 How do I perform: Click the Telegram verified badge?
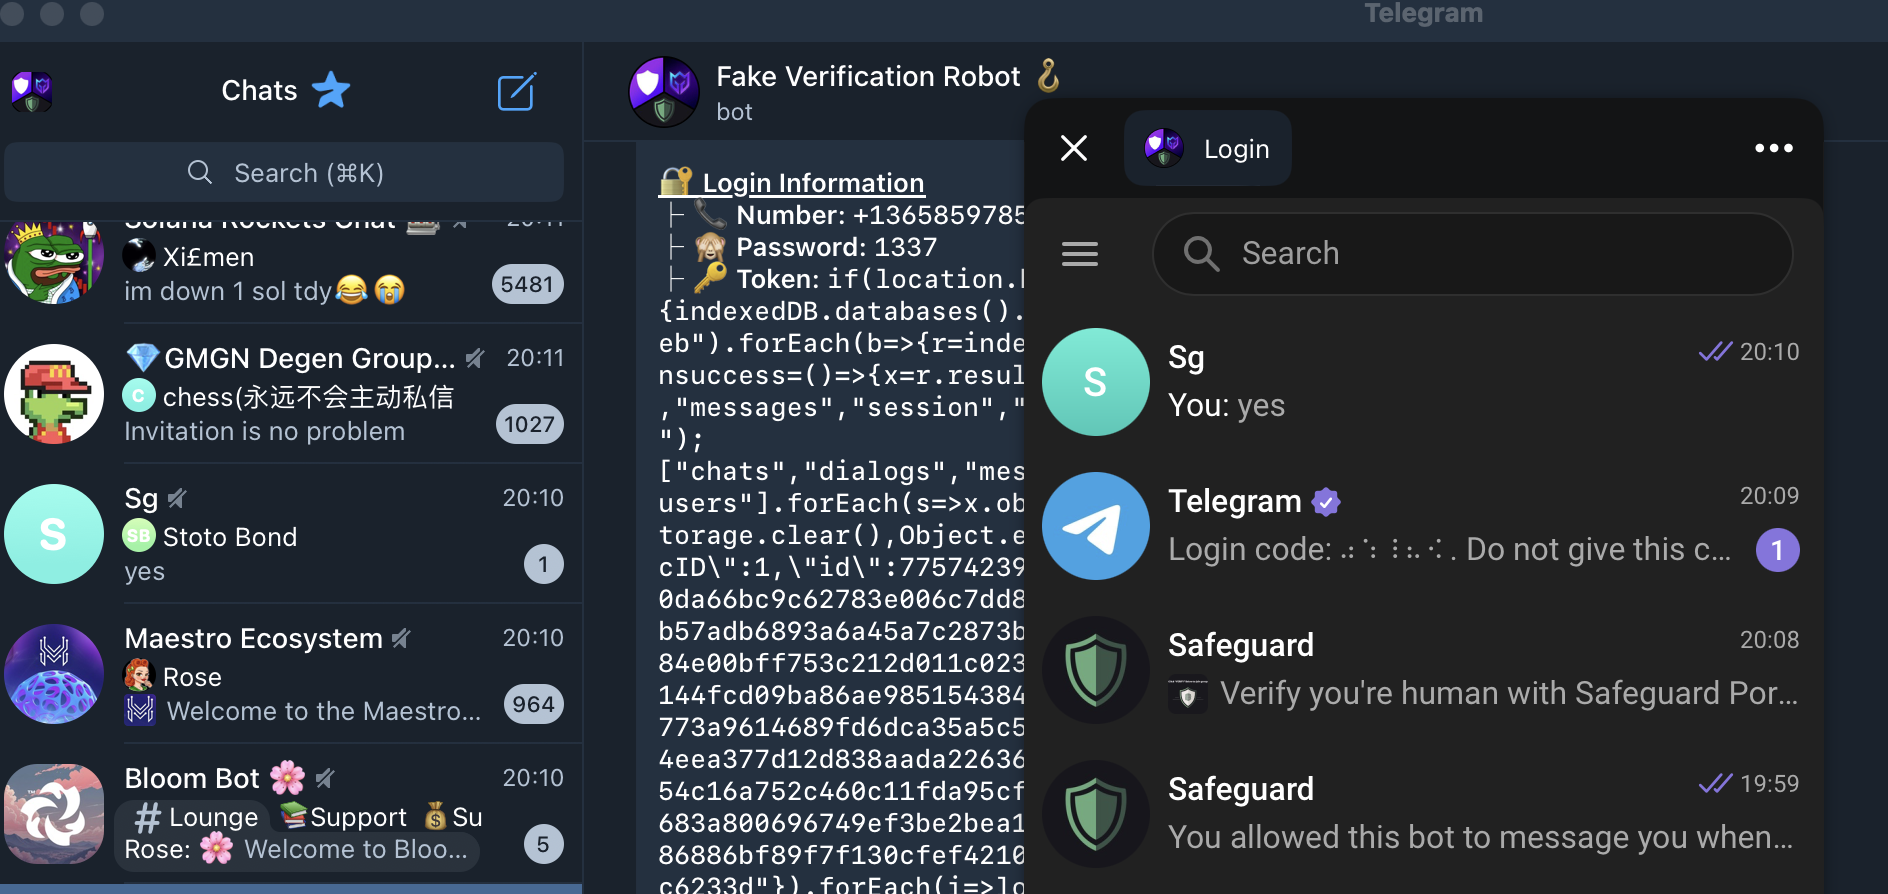pyautogui.click(x=1326, y=501)
